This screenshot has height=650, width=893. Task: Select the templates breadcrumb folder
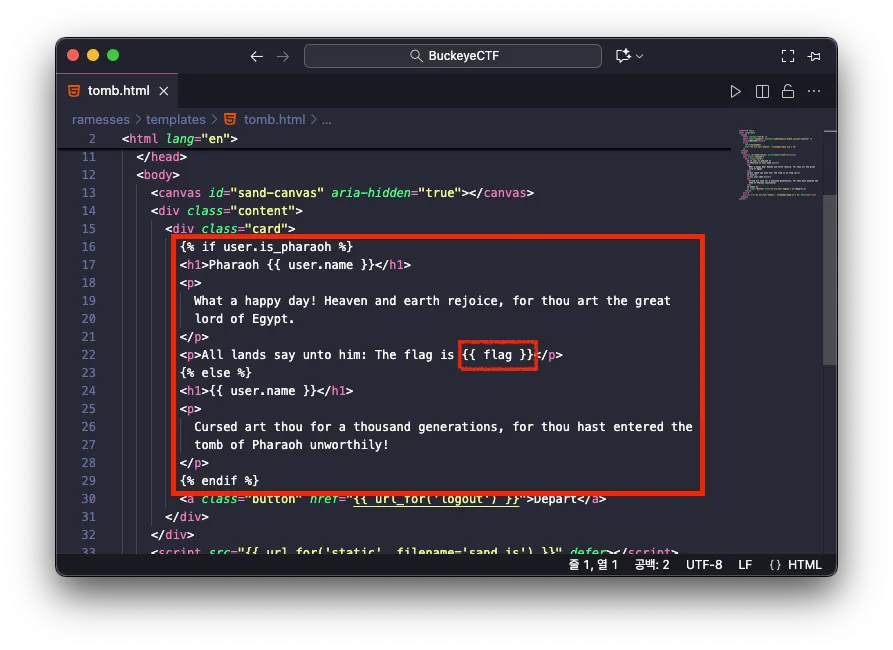[175, 120]
